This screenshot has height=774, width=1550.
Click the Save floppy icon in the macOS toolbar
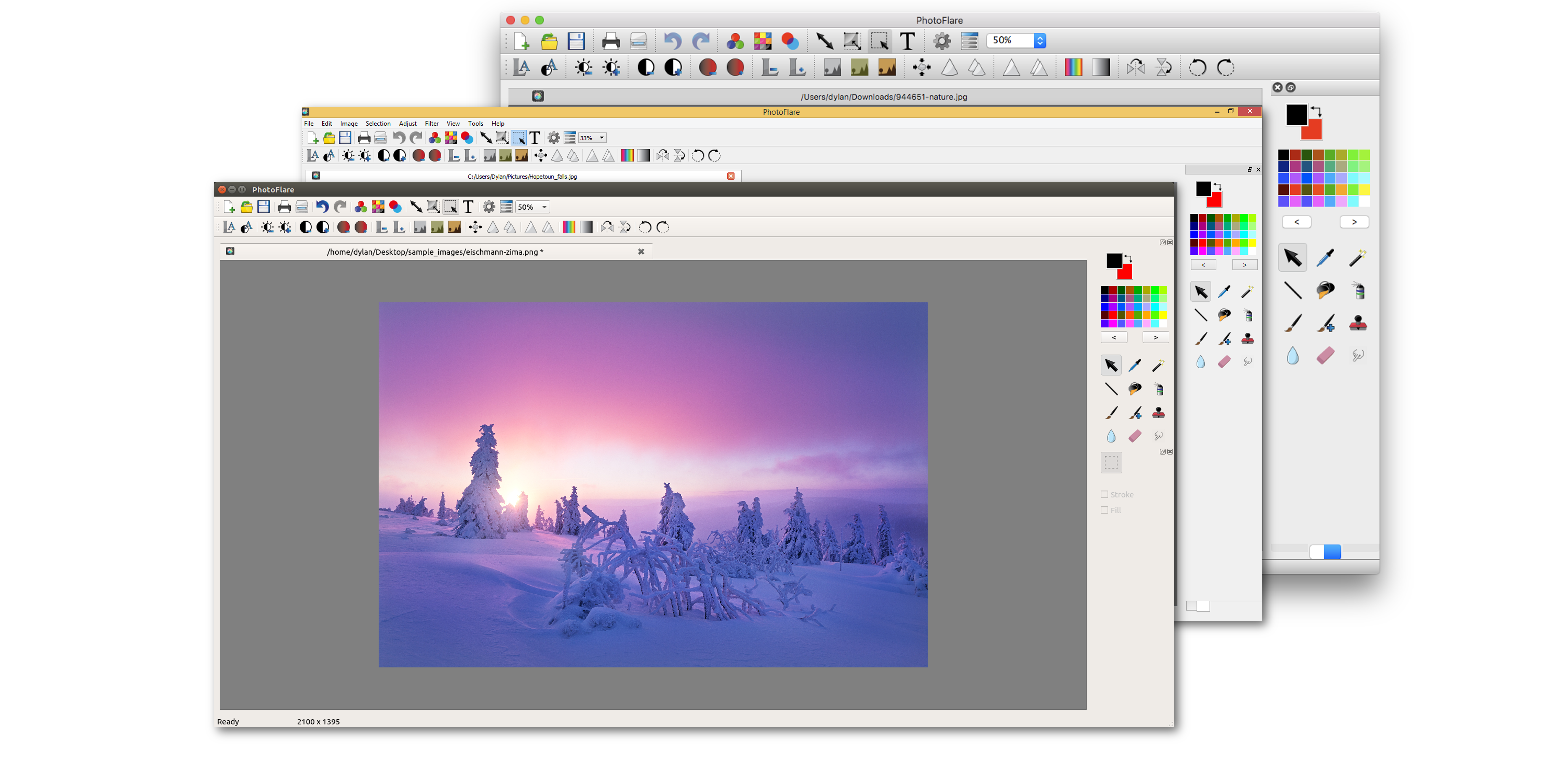(576, 41)
